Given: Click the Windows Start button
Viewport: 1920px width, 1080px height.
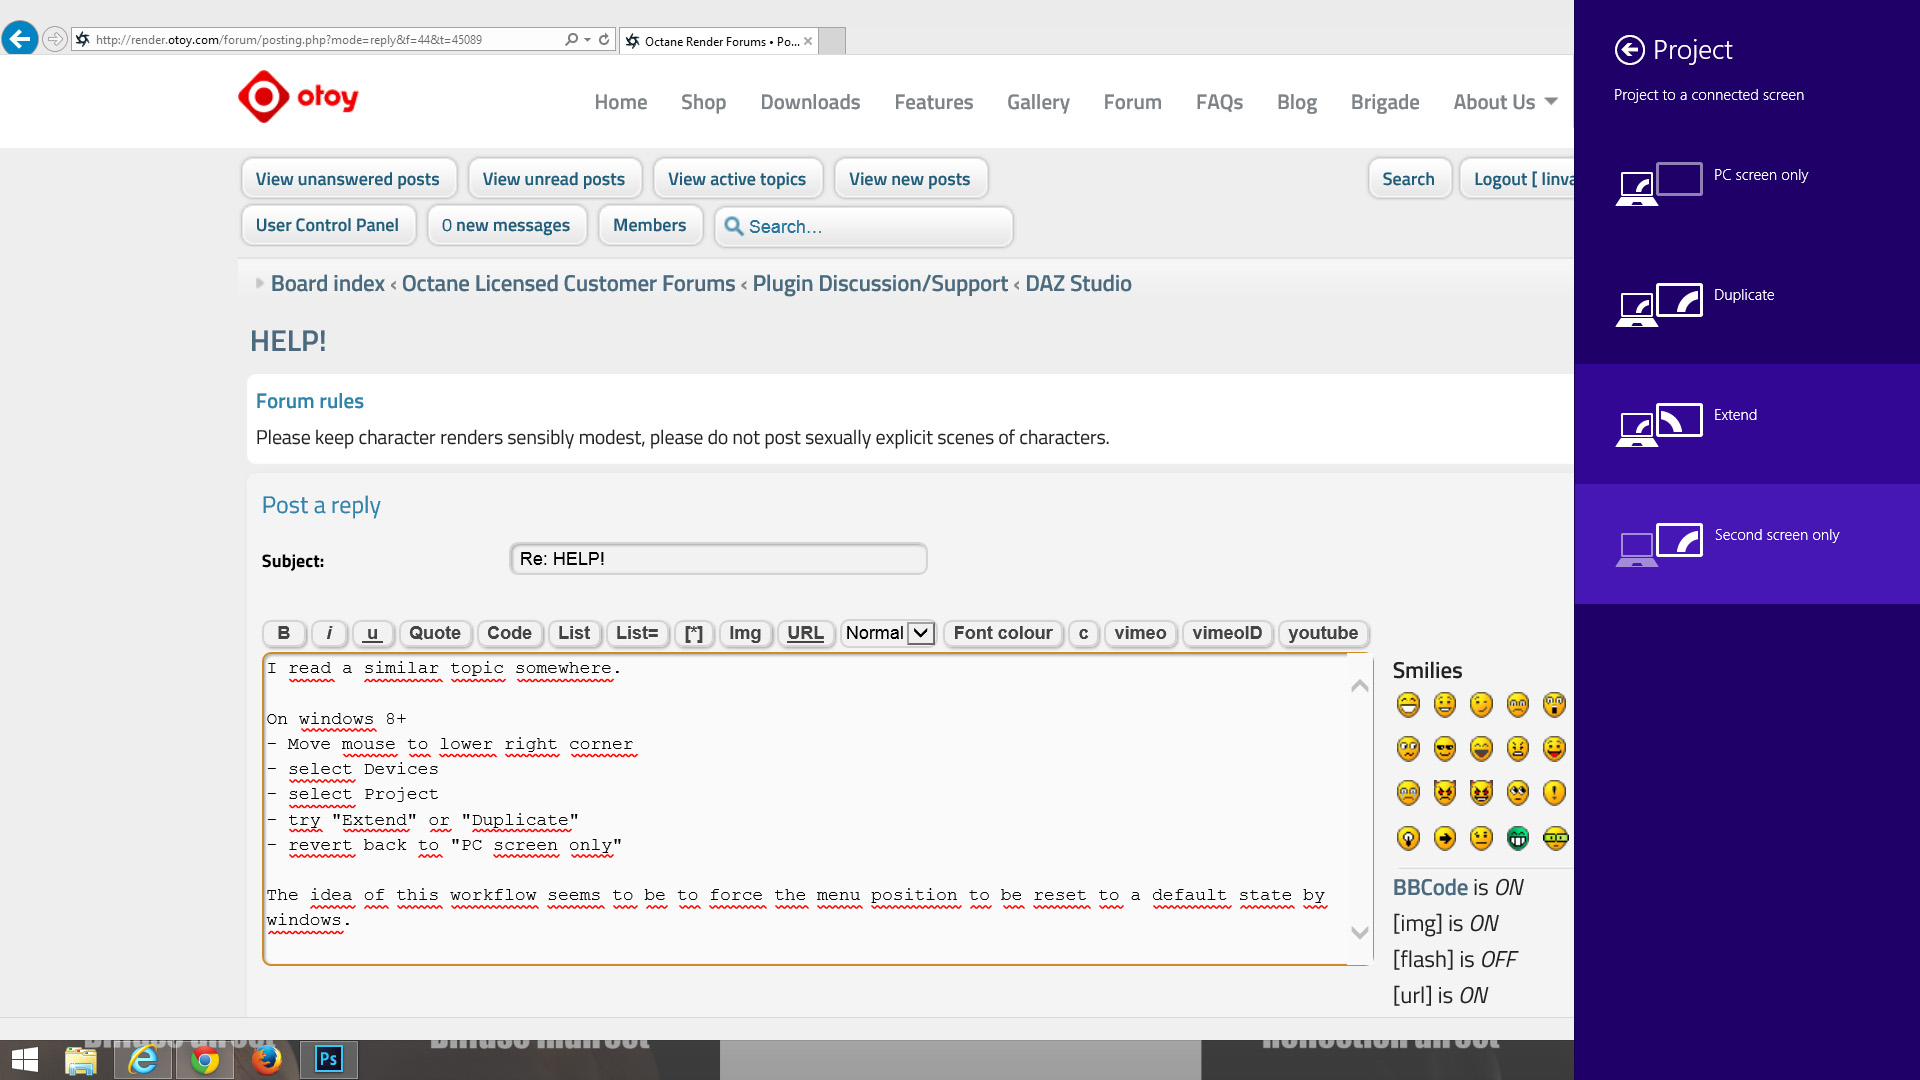Looking at the screenshot, I should (24, 1059).
